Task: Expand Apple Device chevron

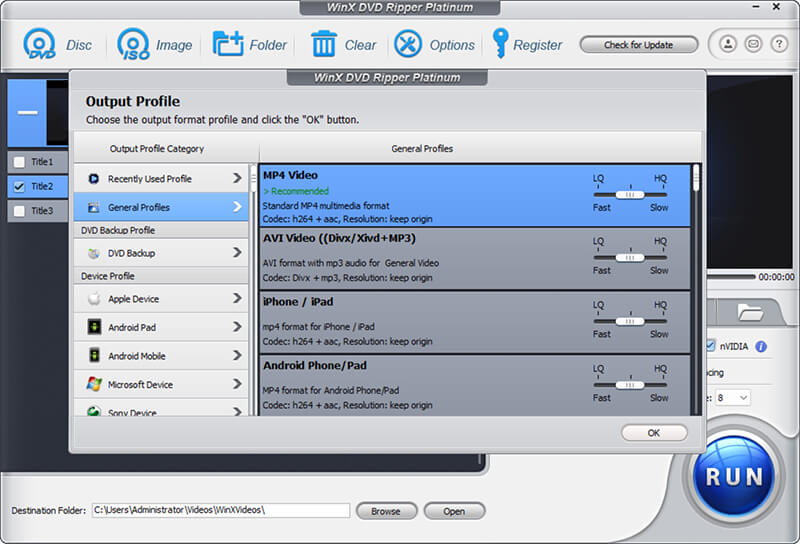Action: (x=237, y=298)
